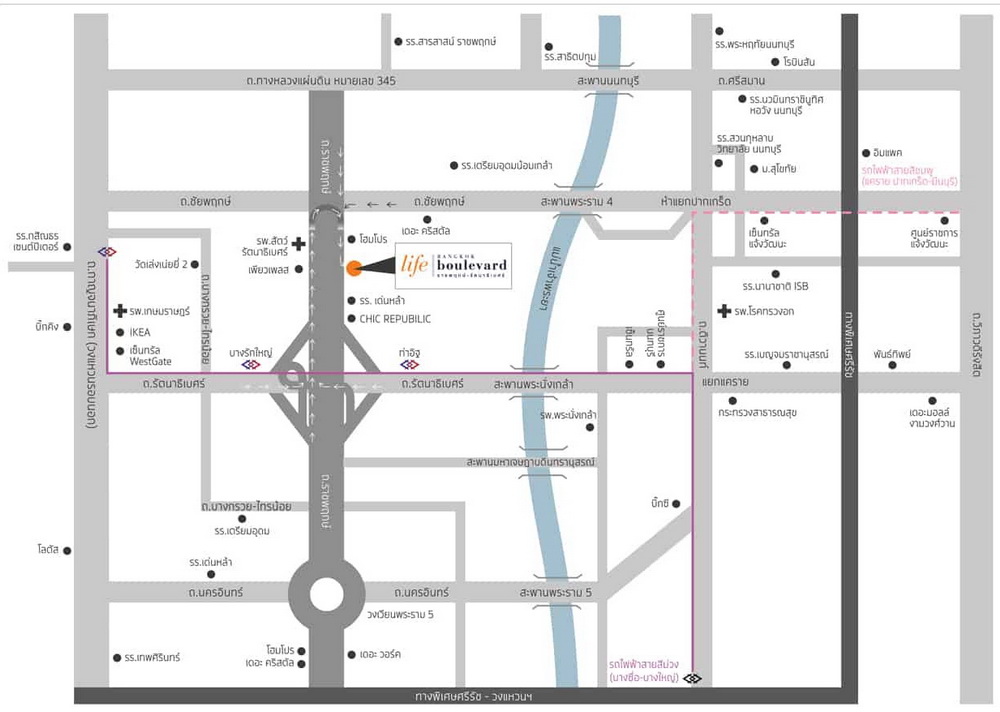The height and width of the screenshot is (712, 1000).
Task: Click the dot beside รร.เตรียมอุดมน้อมเกล้า
Action: [453, 166]
